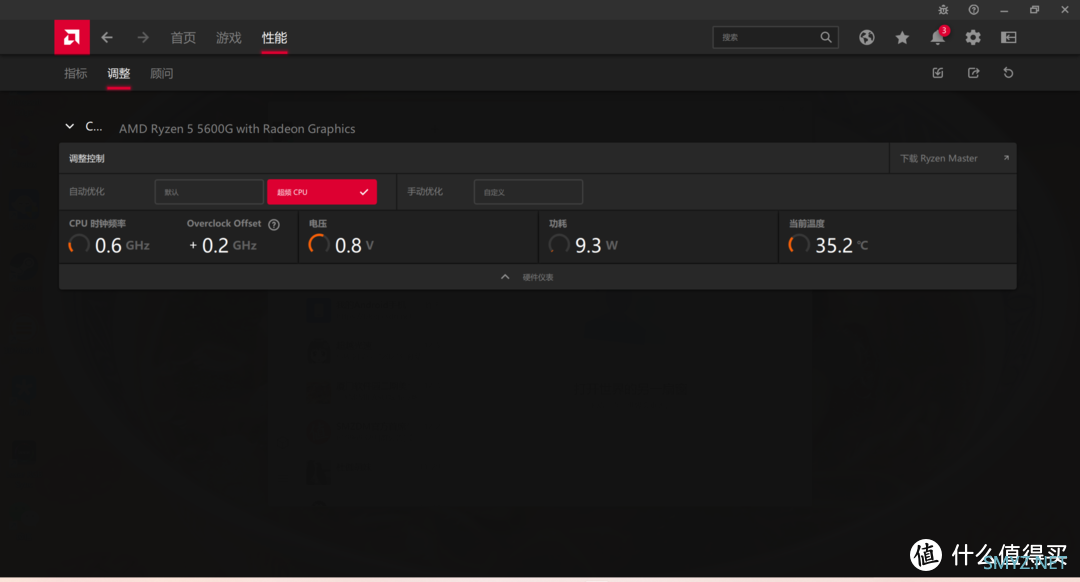
Task: Click the AMD logo home icon
Action: [x=72, y=37]
